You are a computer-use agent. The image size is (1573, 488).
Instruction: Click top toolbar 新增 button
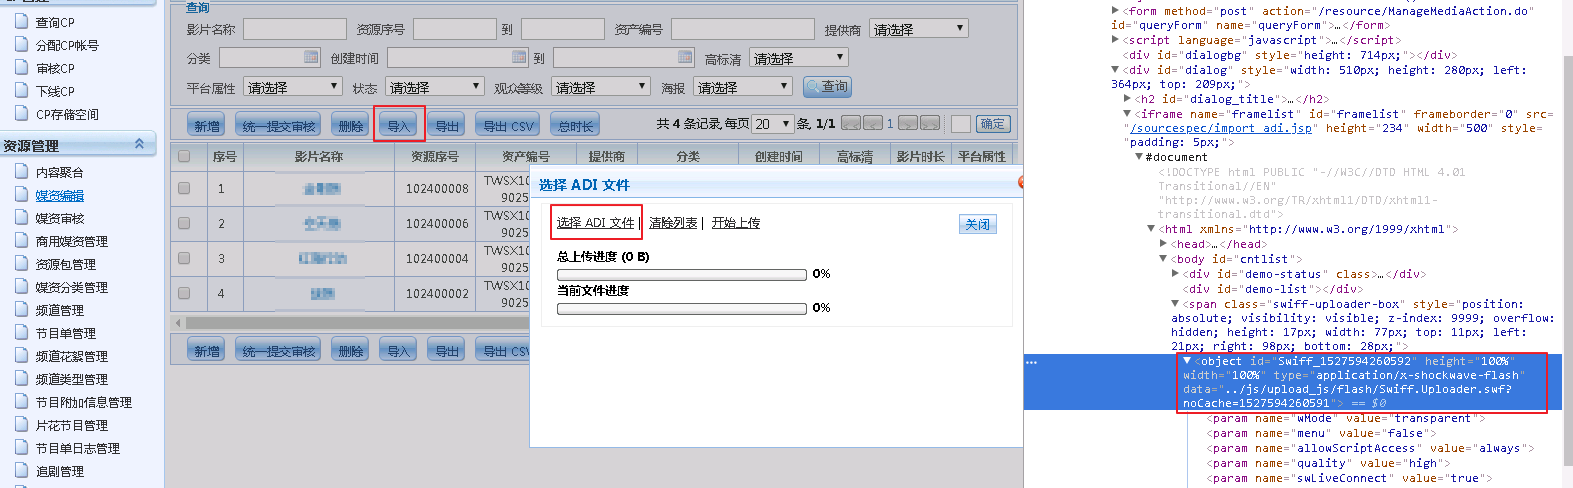(207, 124)
